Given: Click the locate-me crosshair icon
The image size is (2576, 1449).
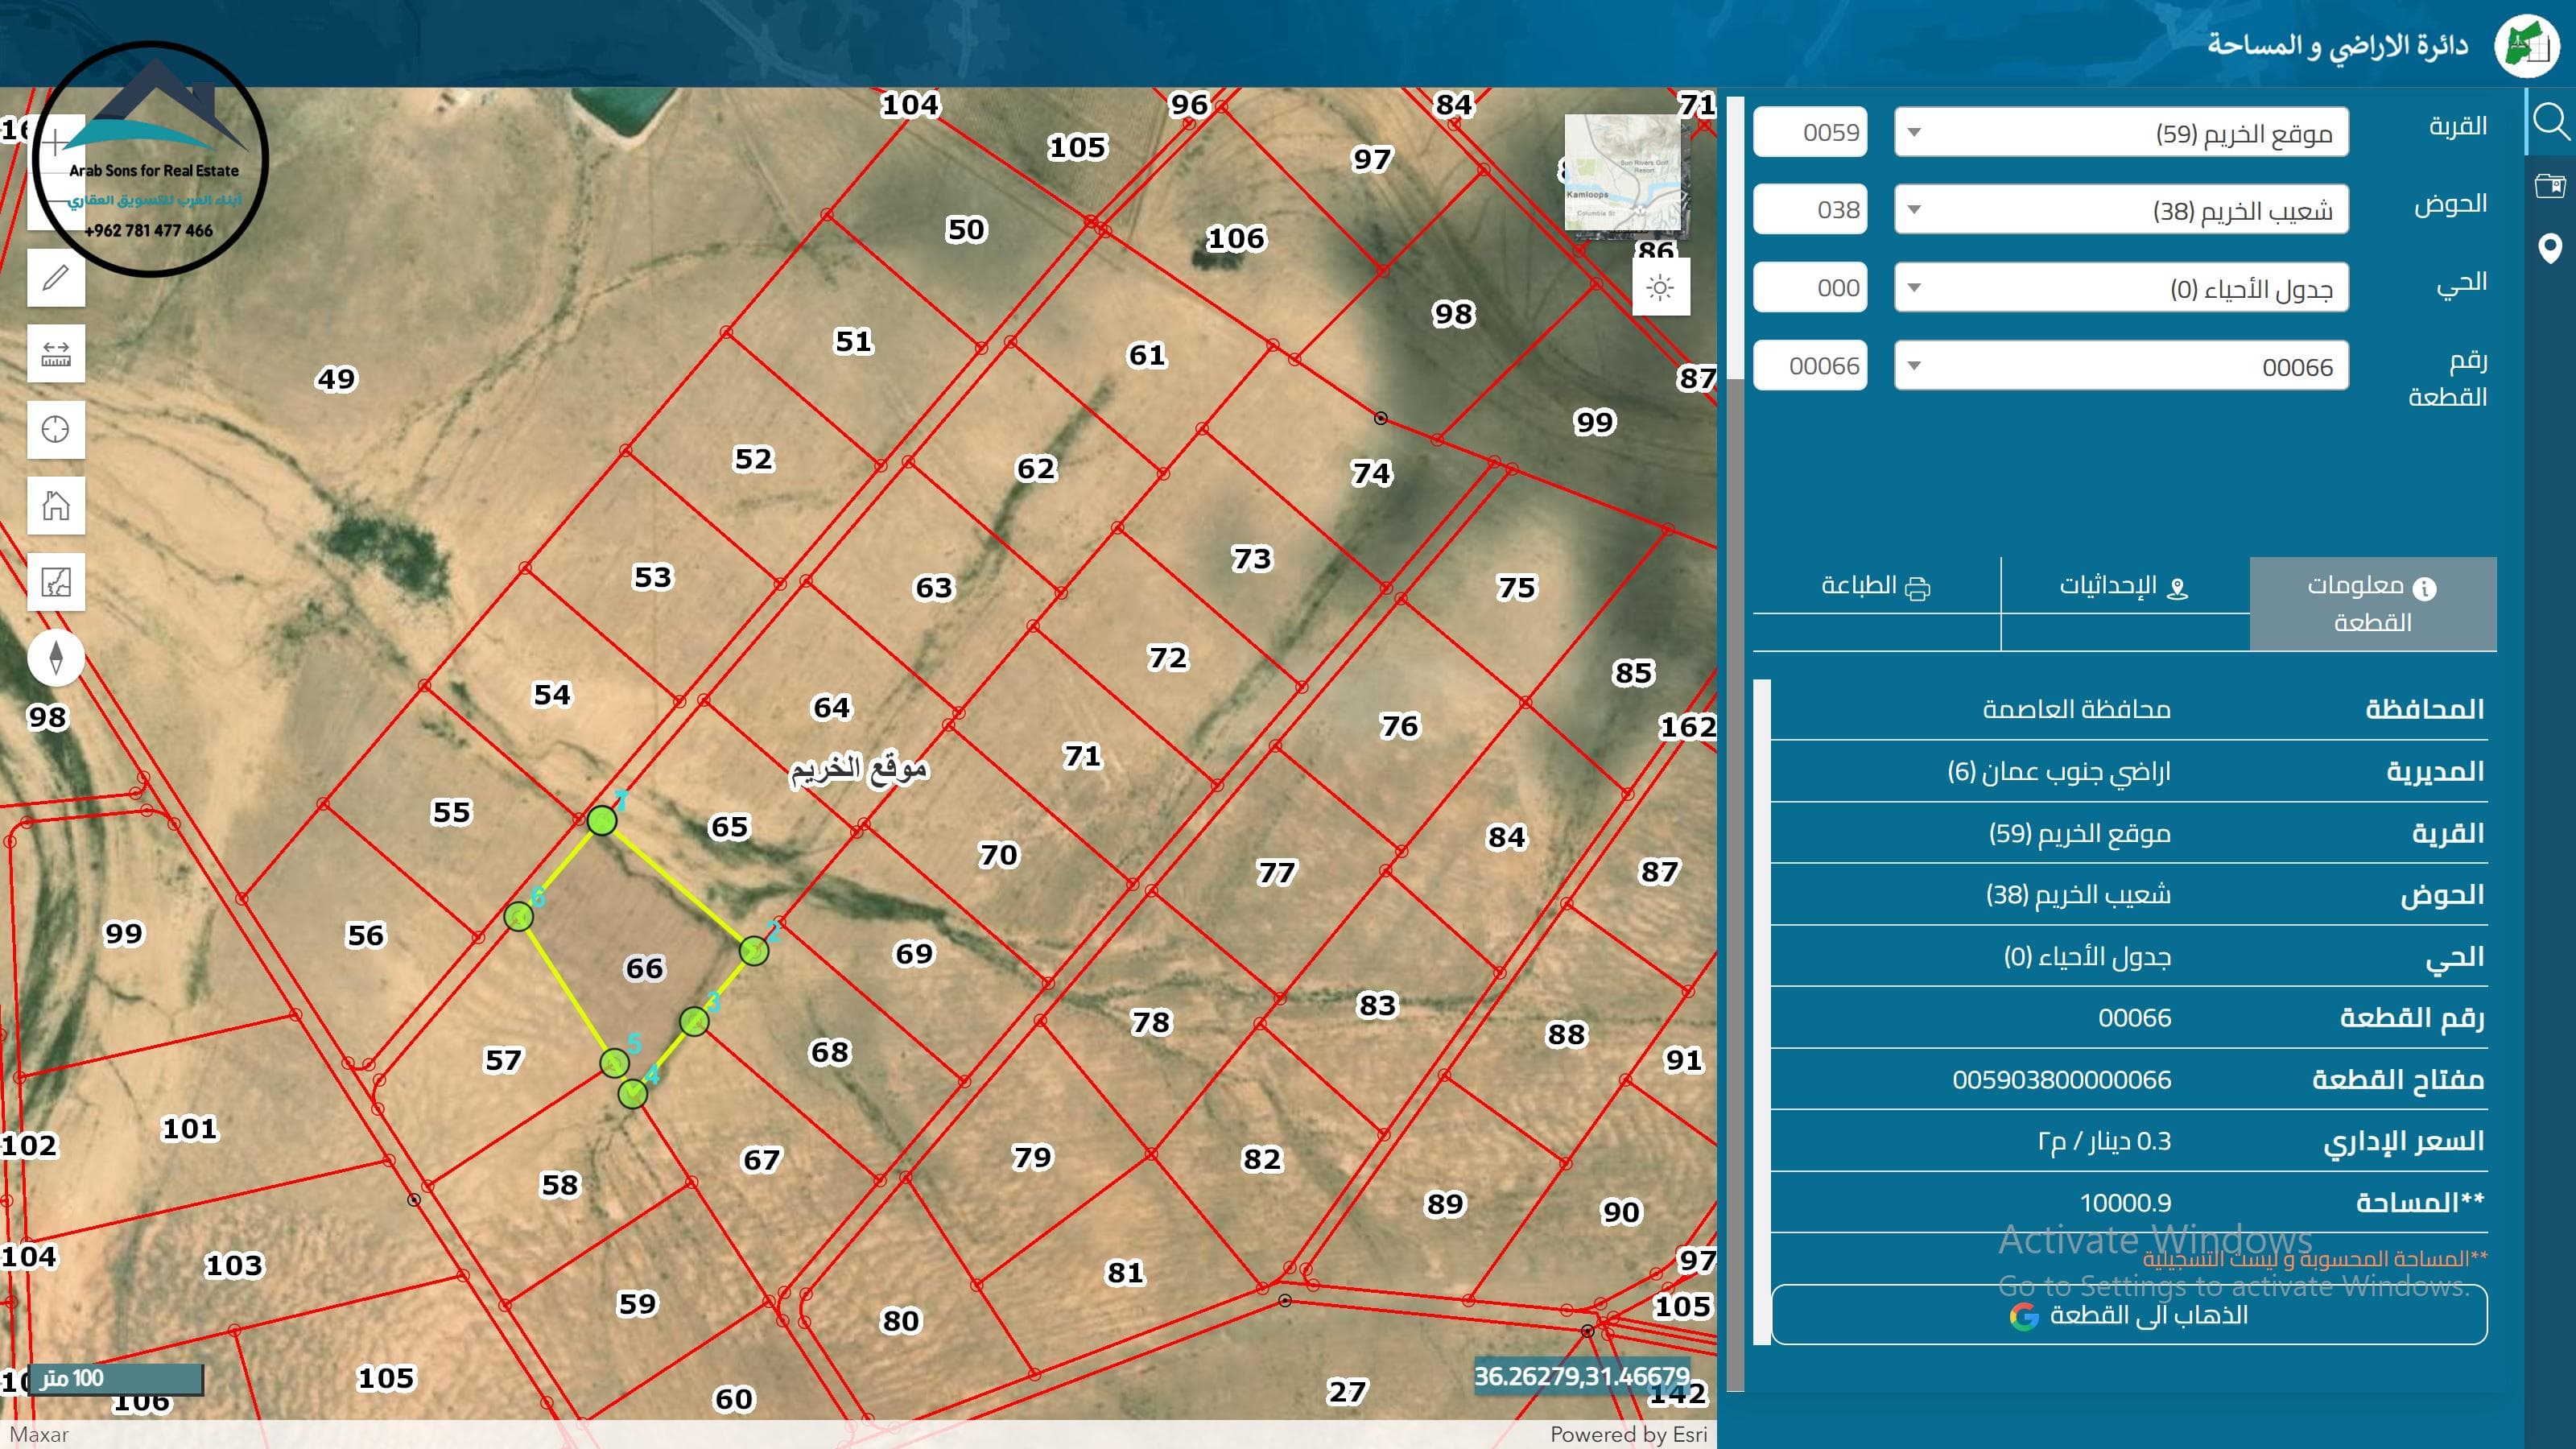Looking at the screenshot, I should click(56, 429).
